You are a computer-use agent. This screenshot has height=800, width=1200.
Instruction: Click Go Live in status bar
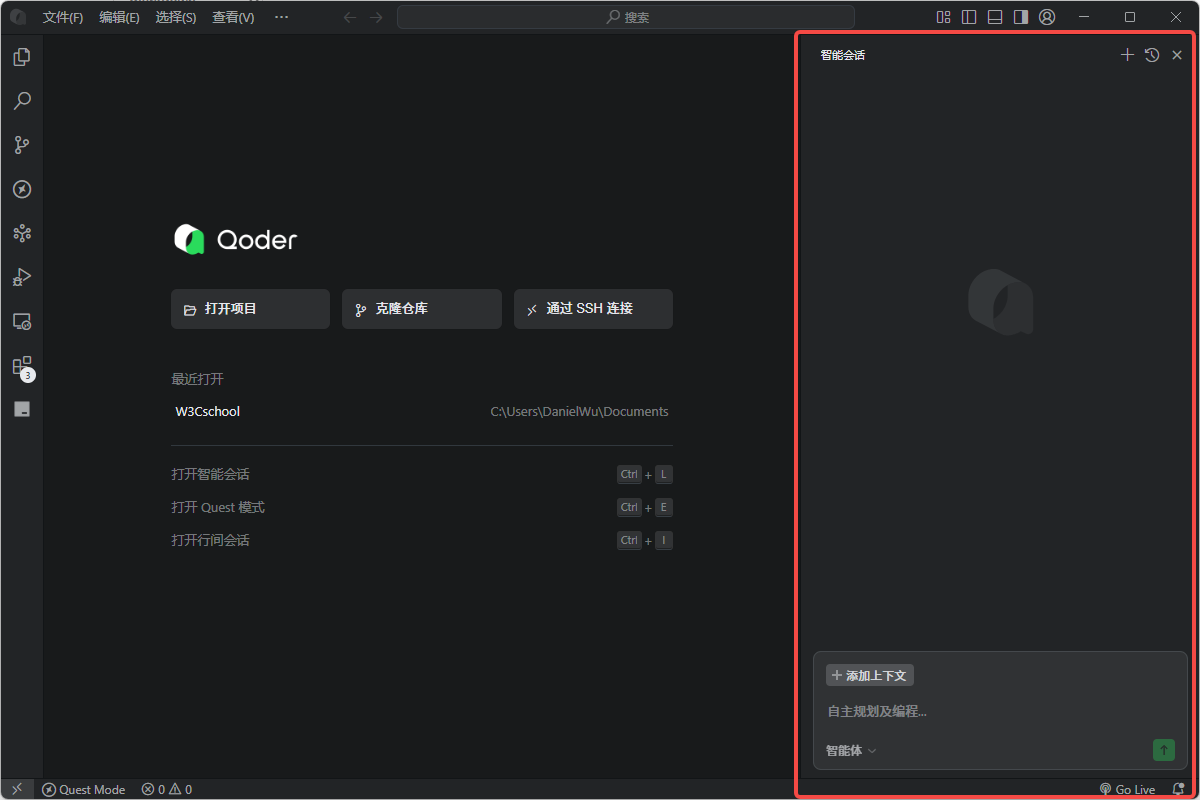click(x=1127, y=789)
